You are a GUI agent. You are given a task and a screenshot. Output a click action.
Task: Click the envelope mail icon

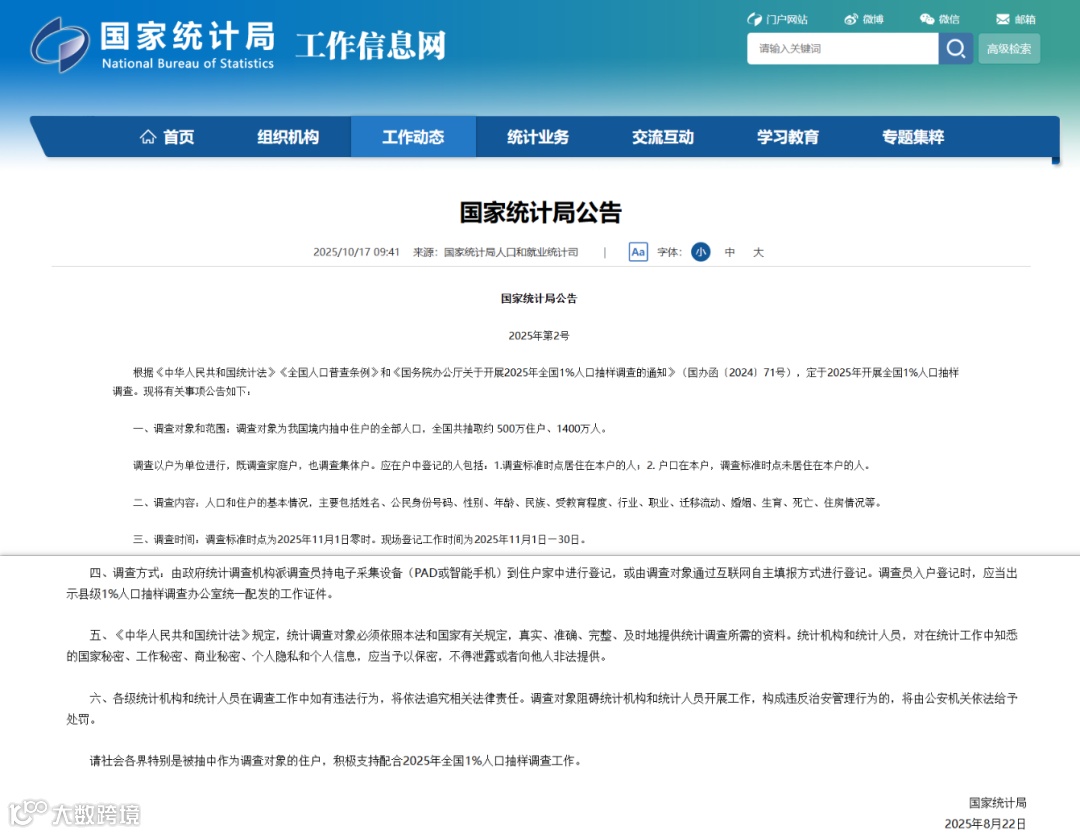pos(1003,19)
